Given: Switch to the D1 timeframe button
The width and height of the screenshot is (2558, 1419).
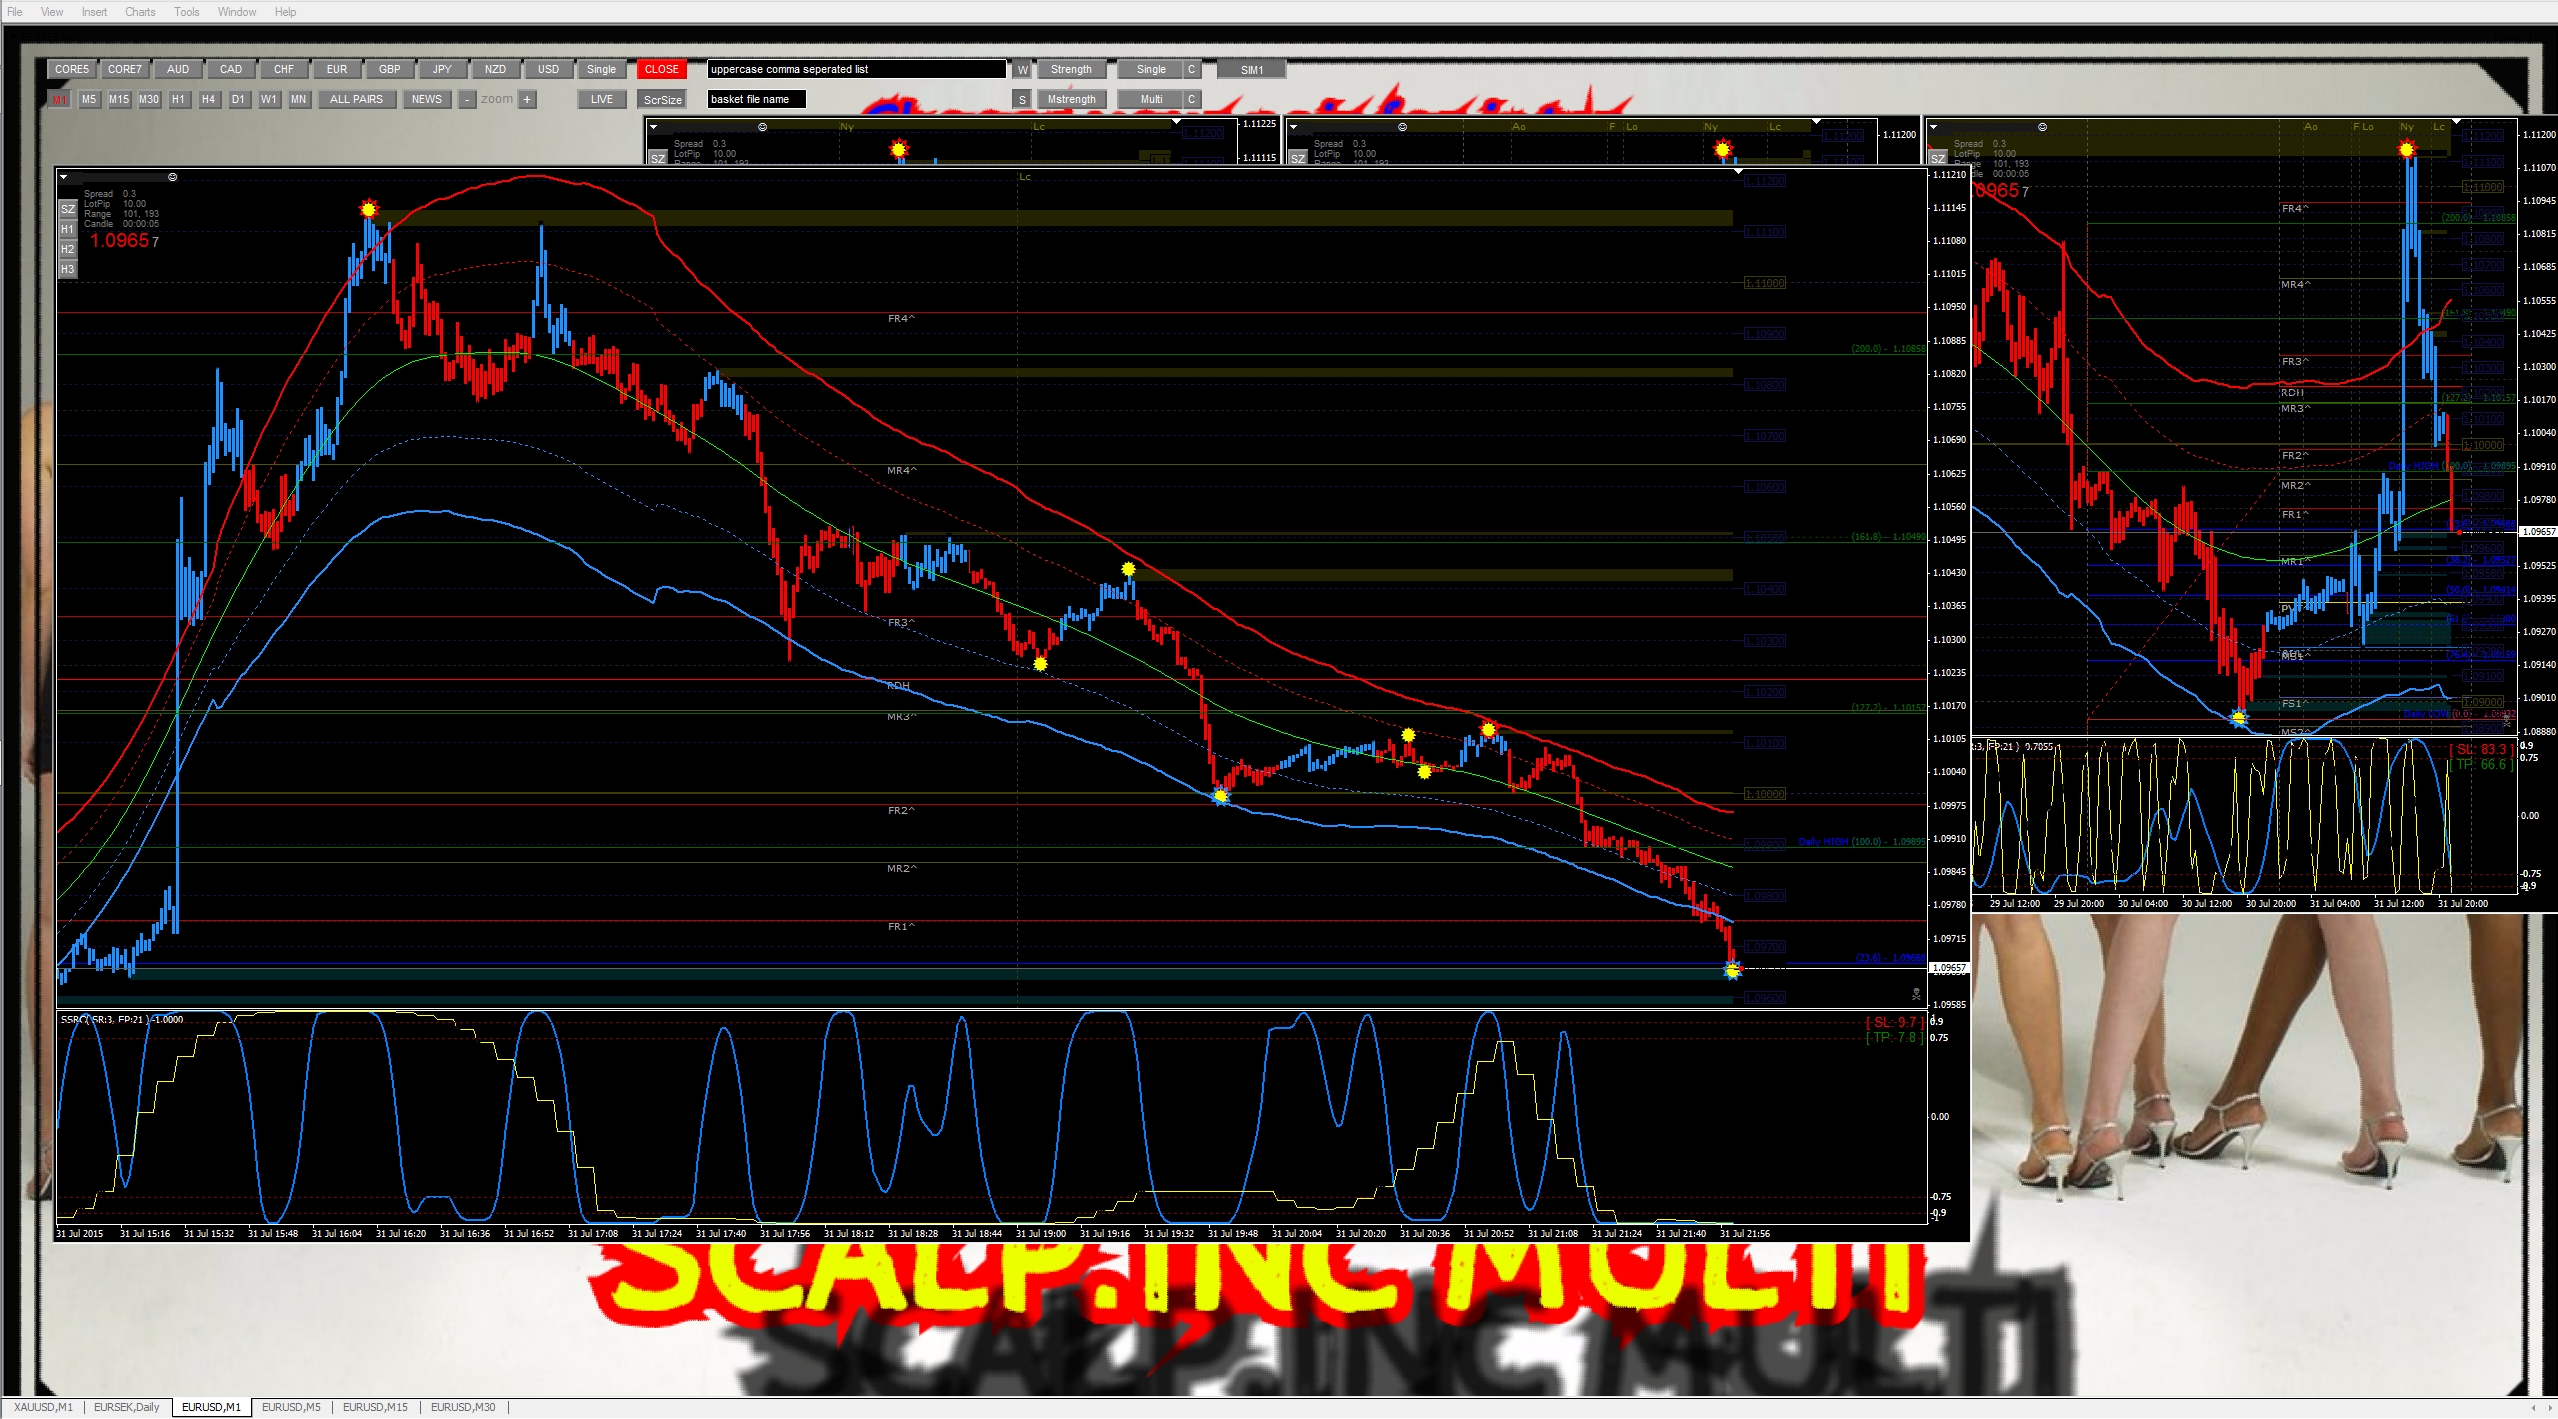Looking at the screenshot, I should click(238, 99).
